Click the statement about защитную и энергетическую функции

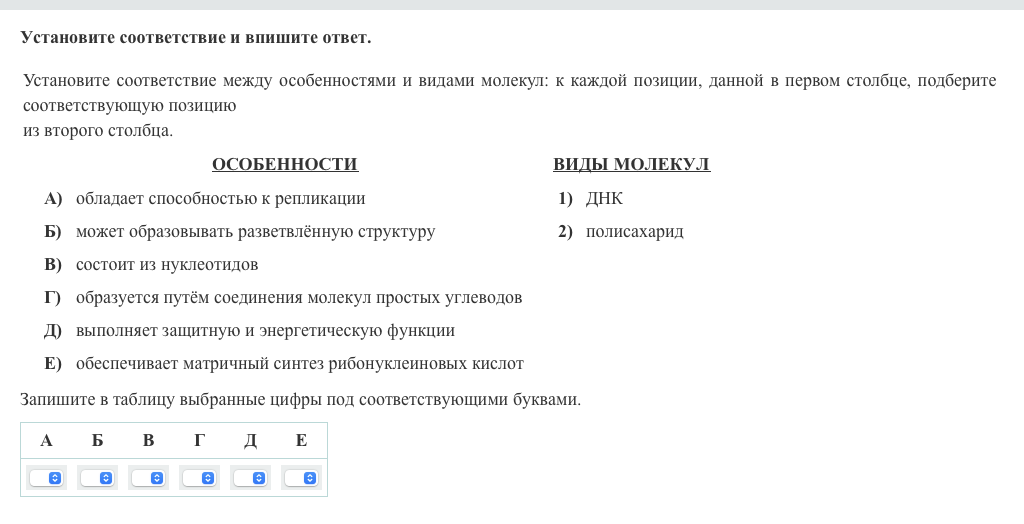(265, 330)
